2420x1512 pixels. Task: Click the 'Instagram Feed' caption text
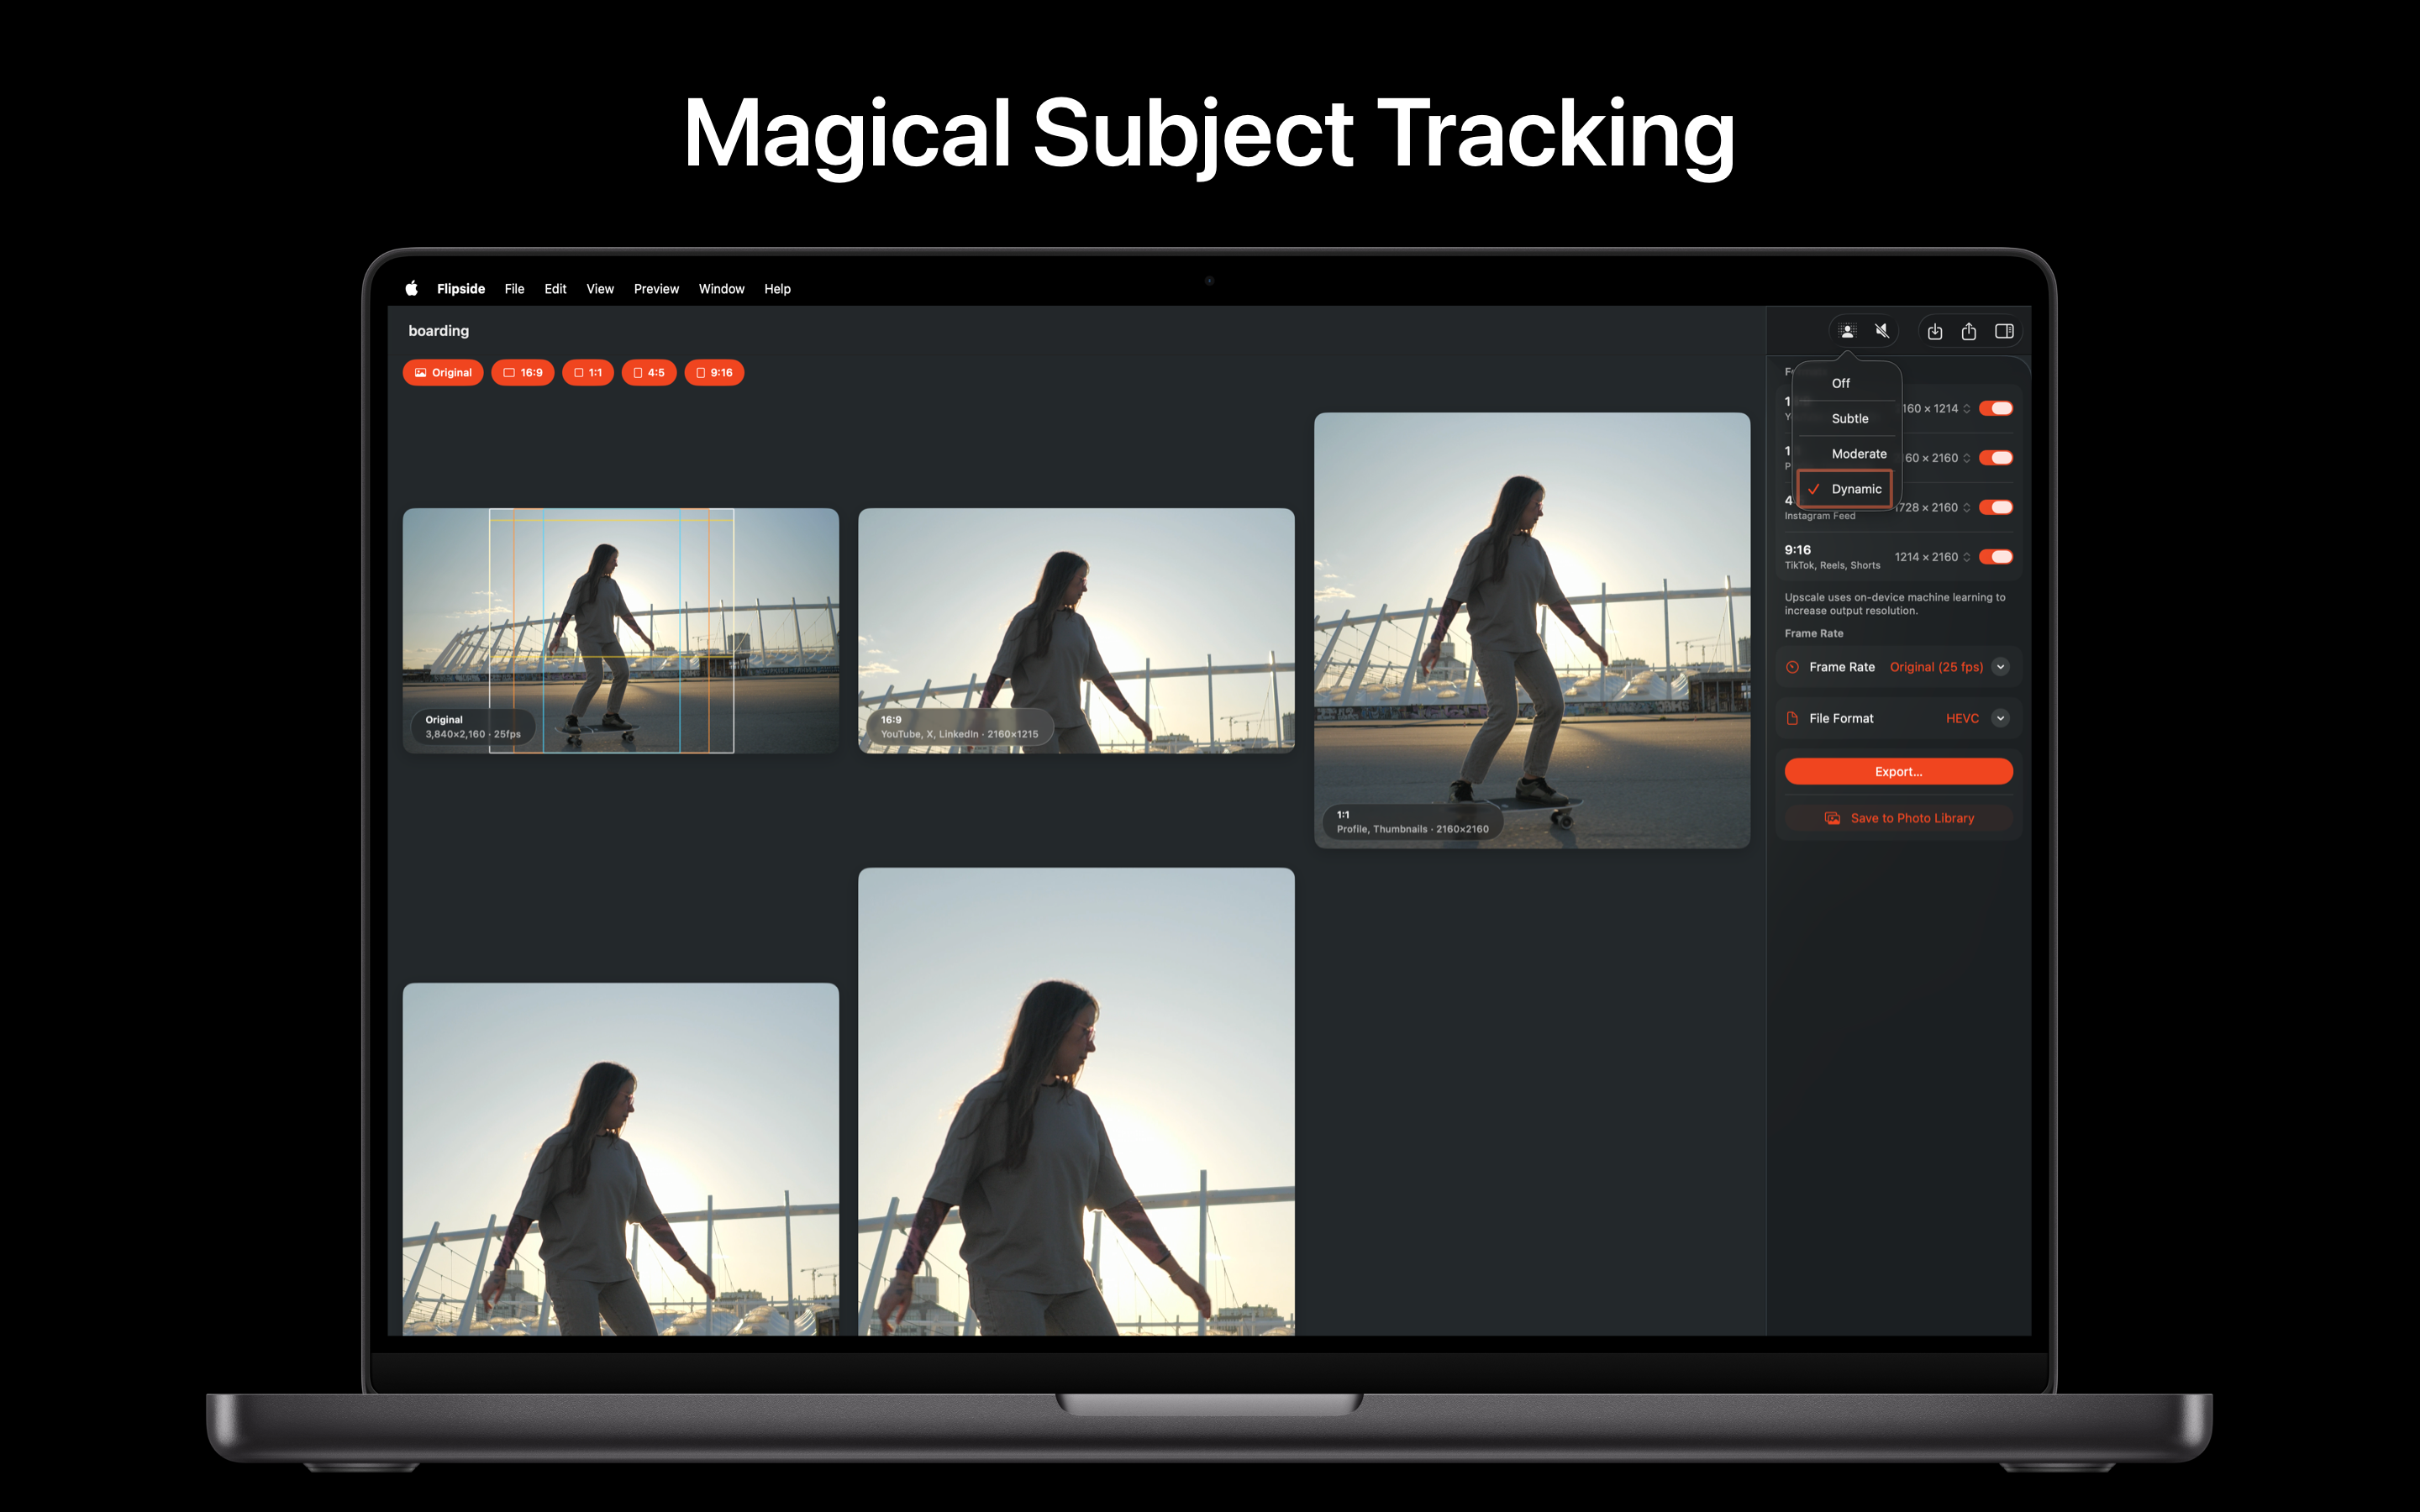(1820, 516)
